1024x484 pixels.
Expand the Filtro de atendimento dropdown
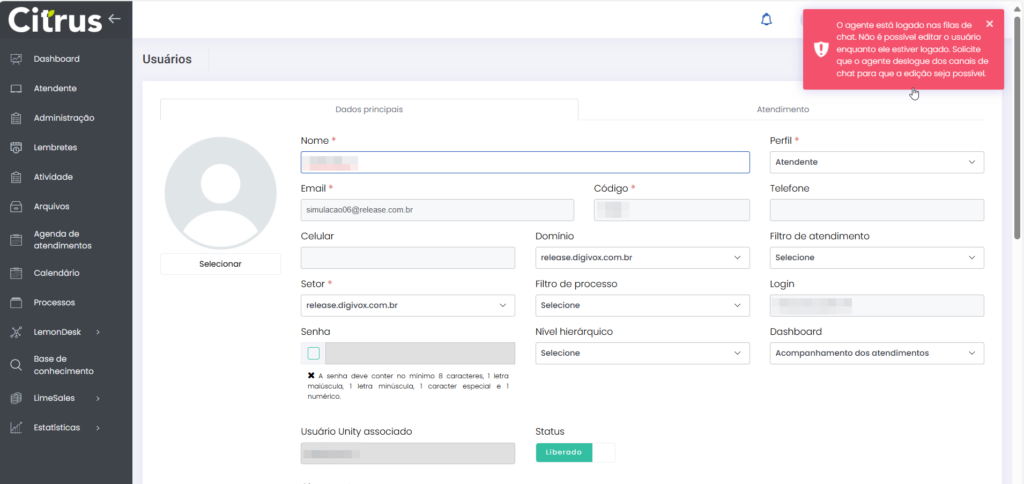point(876,258)
